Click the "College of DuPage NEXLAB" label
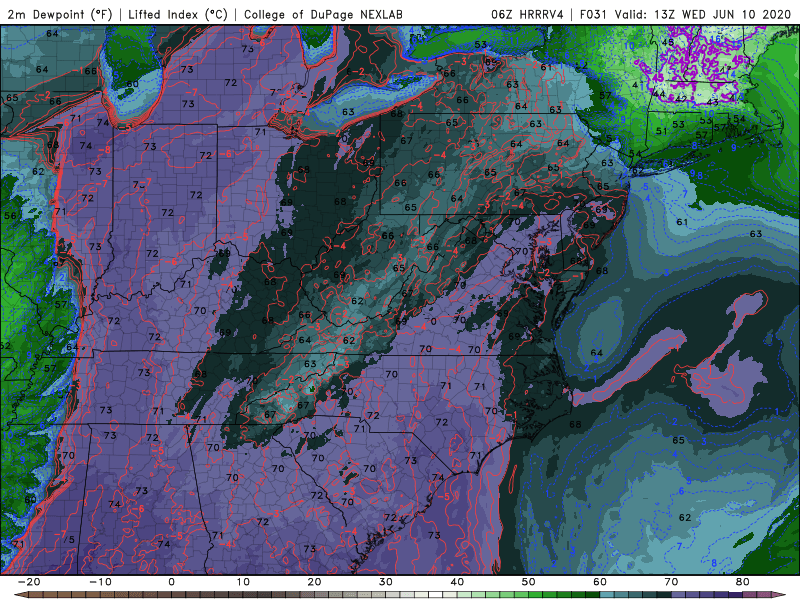The image size is (800, 600). pos(323,14)
